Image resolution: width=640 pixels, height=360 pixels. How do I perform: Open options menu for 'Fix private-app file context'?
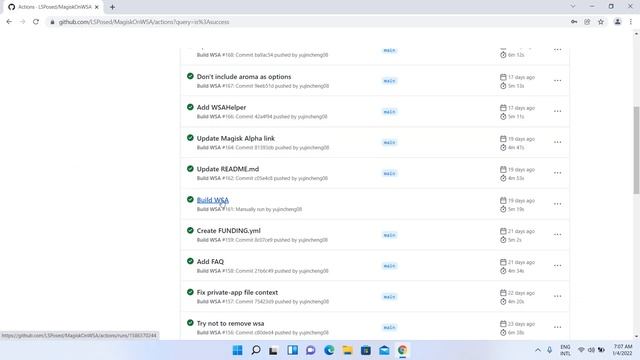[557, 296]
